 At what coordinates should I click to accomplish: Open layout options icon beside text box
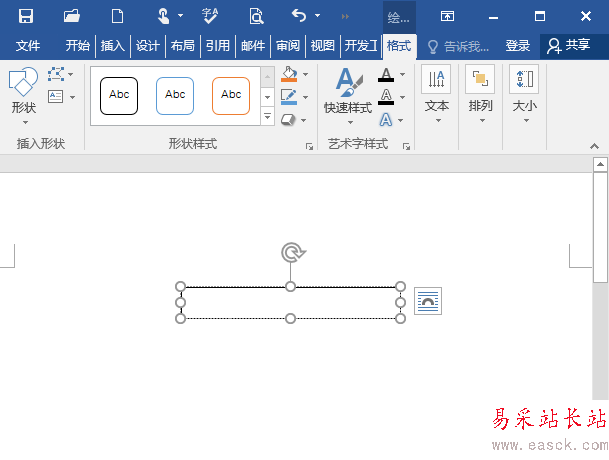(x=428, y=301)
